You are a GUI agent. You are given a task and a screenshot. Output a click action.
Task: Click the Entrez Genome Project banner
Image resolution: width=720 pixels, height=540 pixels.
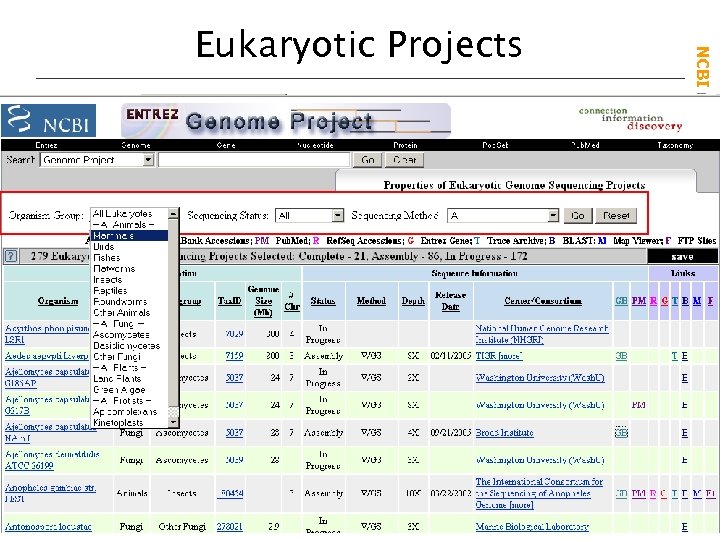click(x=286, y=120)
